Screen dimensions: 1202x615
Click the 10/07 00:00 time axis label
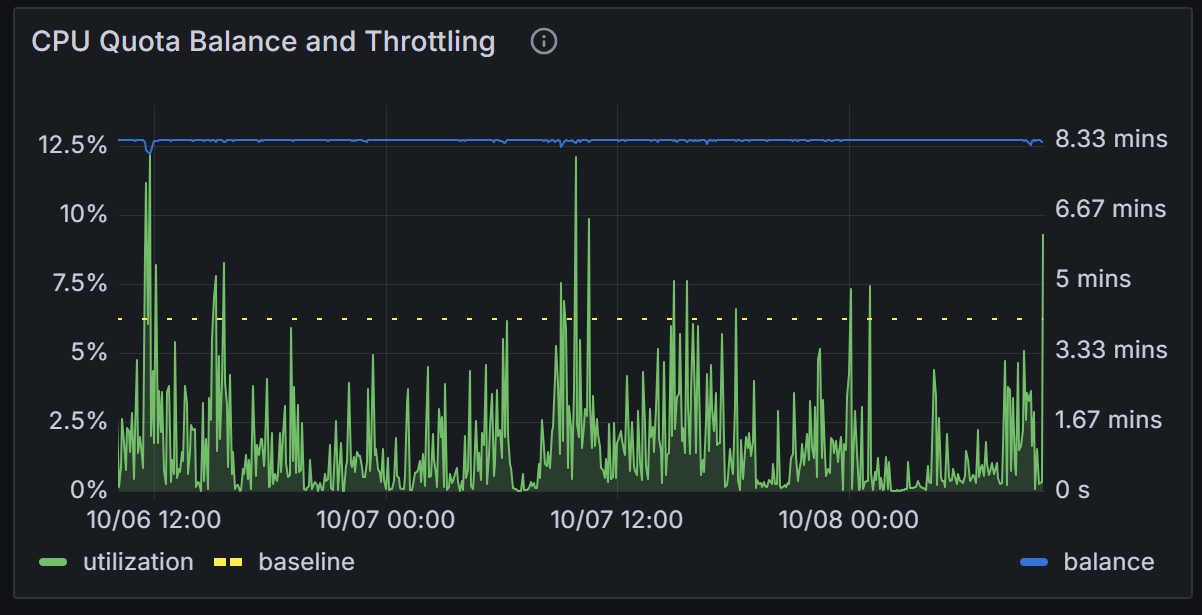tap(385, 520)
